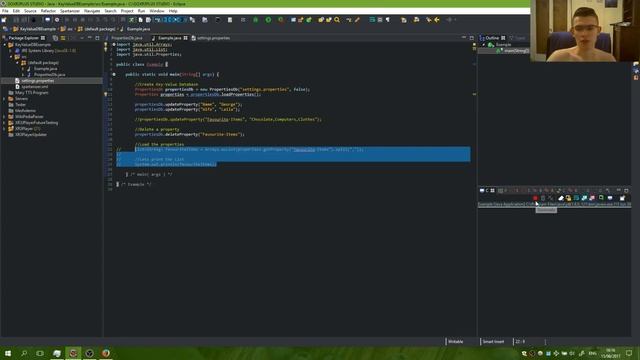Toggle block selection mode icon

pyautogui.click(x=380, y=20)
